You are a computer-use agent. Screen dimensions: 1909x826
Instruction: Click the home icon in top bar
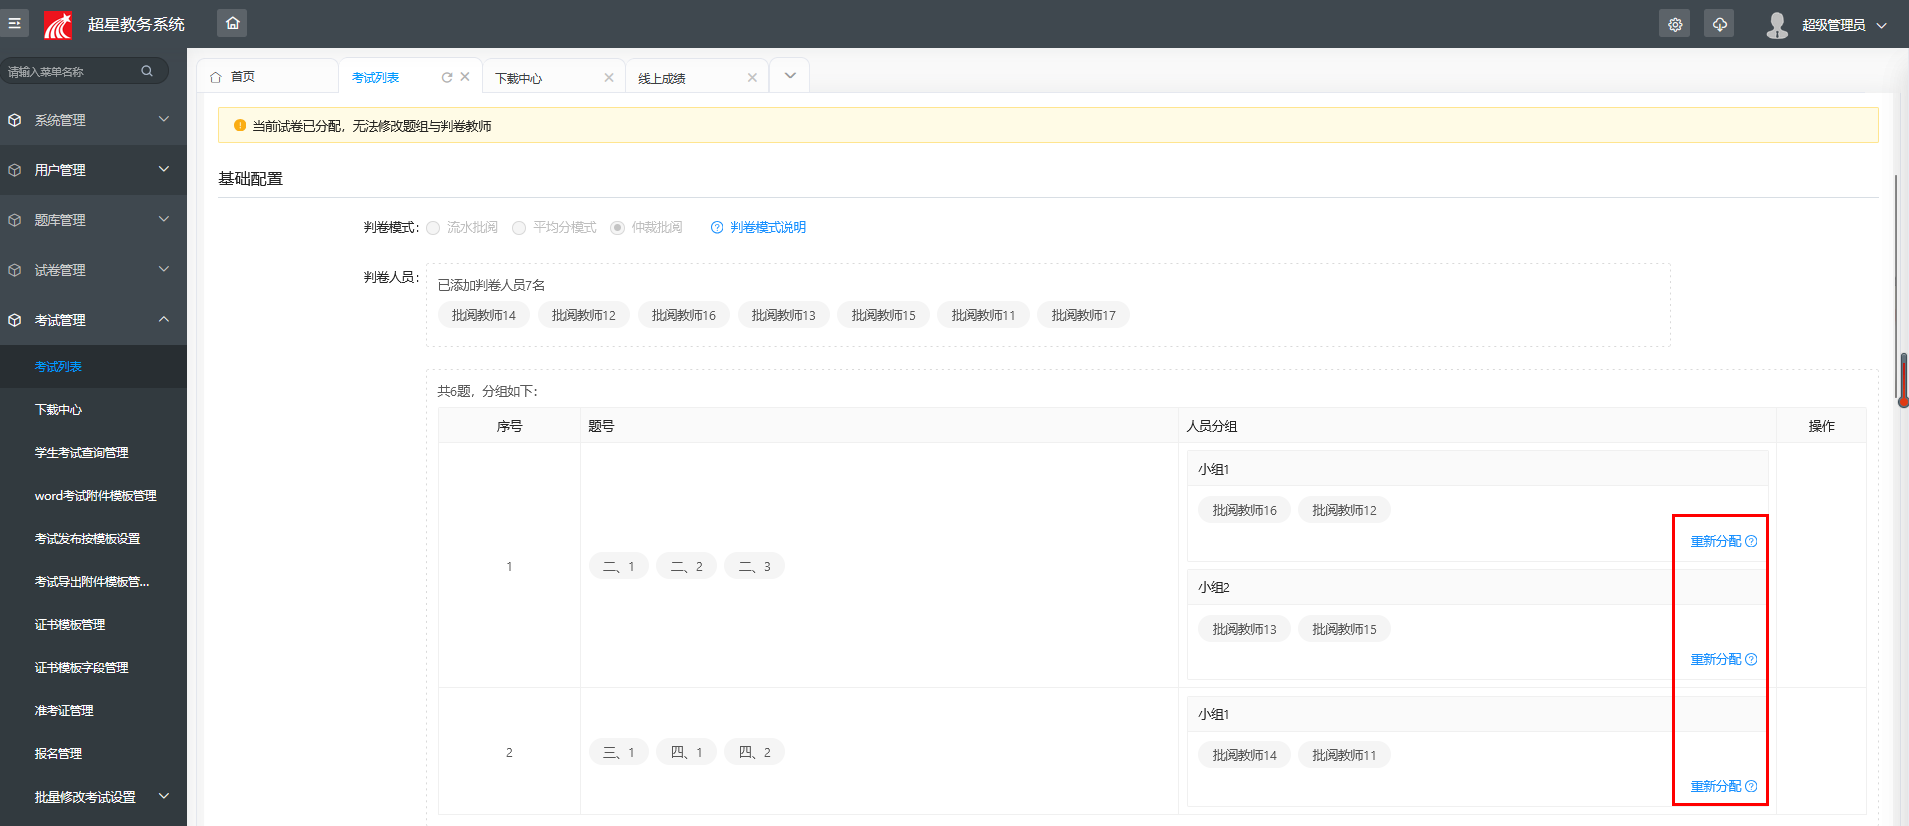(232, 23)
